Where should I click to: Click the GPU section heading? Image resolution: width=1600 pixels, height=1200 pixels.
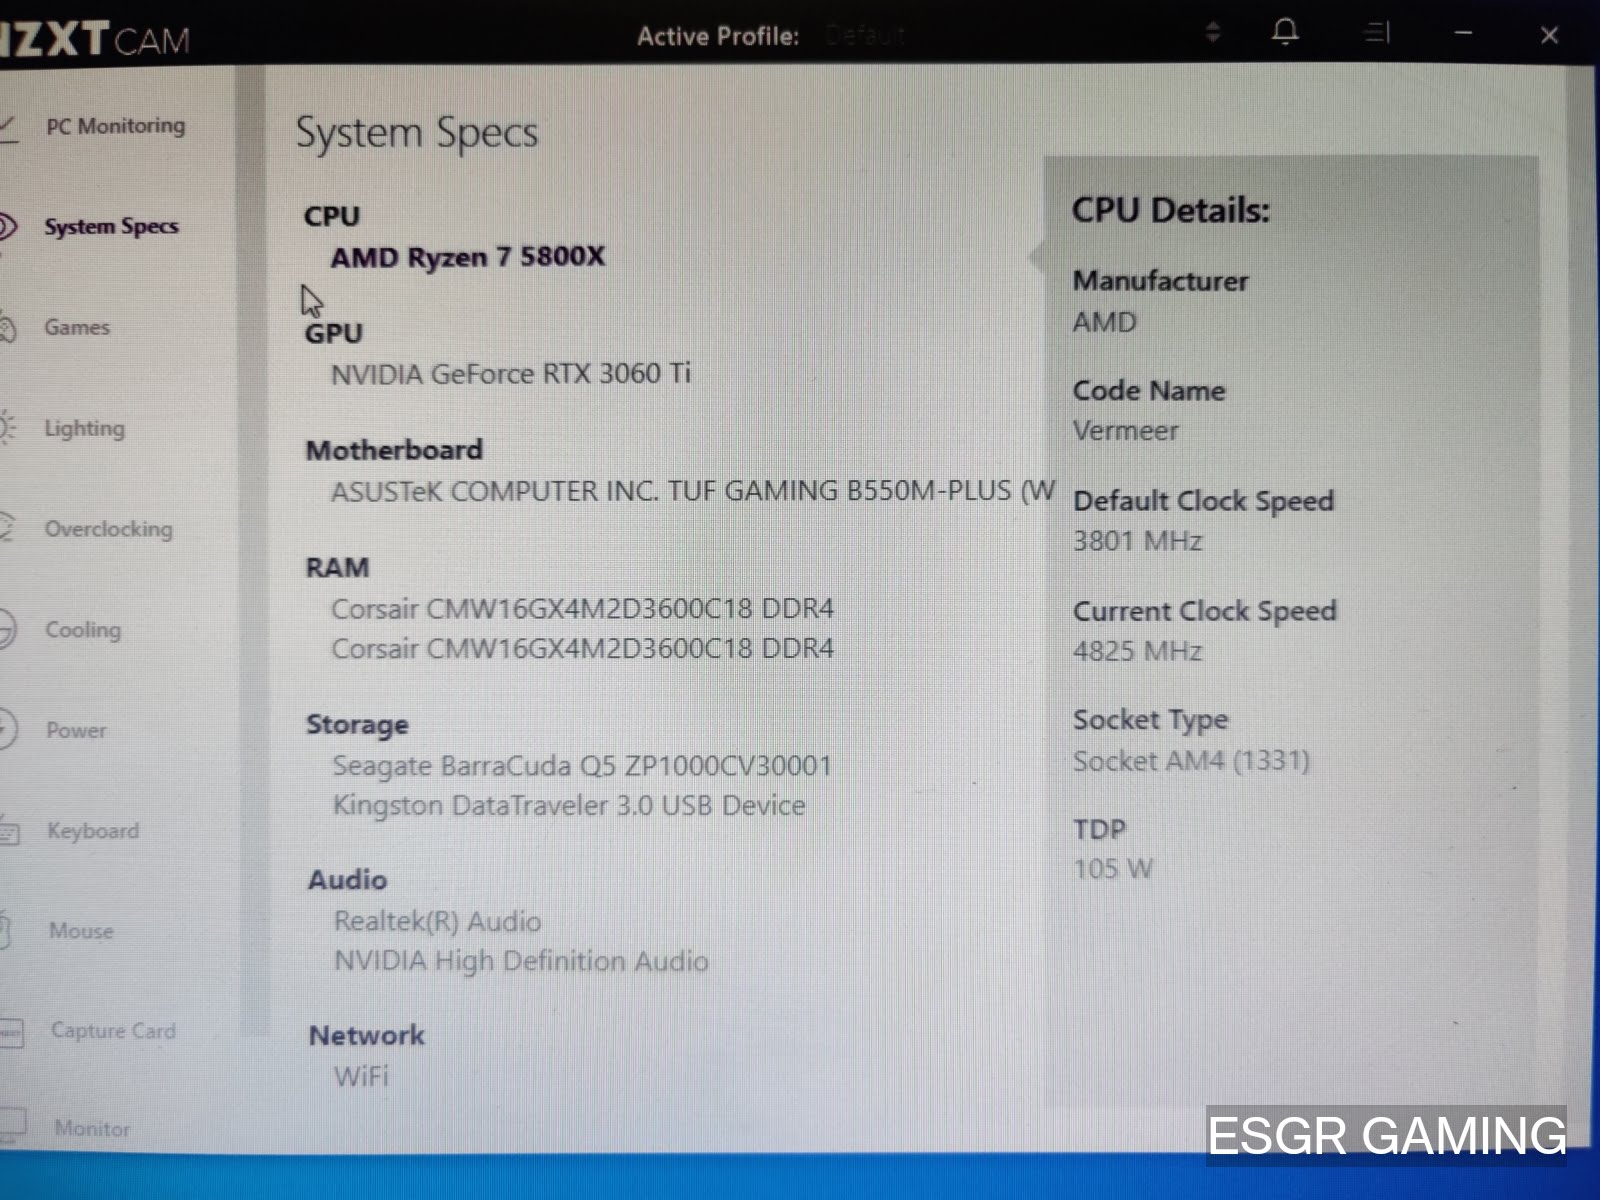334,333
